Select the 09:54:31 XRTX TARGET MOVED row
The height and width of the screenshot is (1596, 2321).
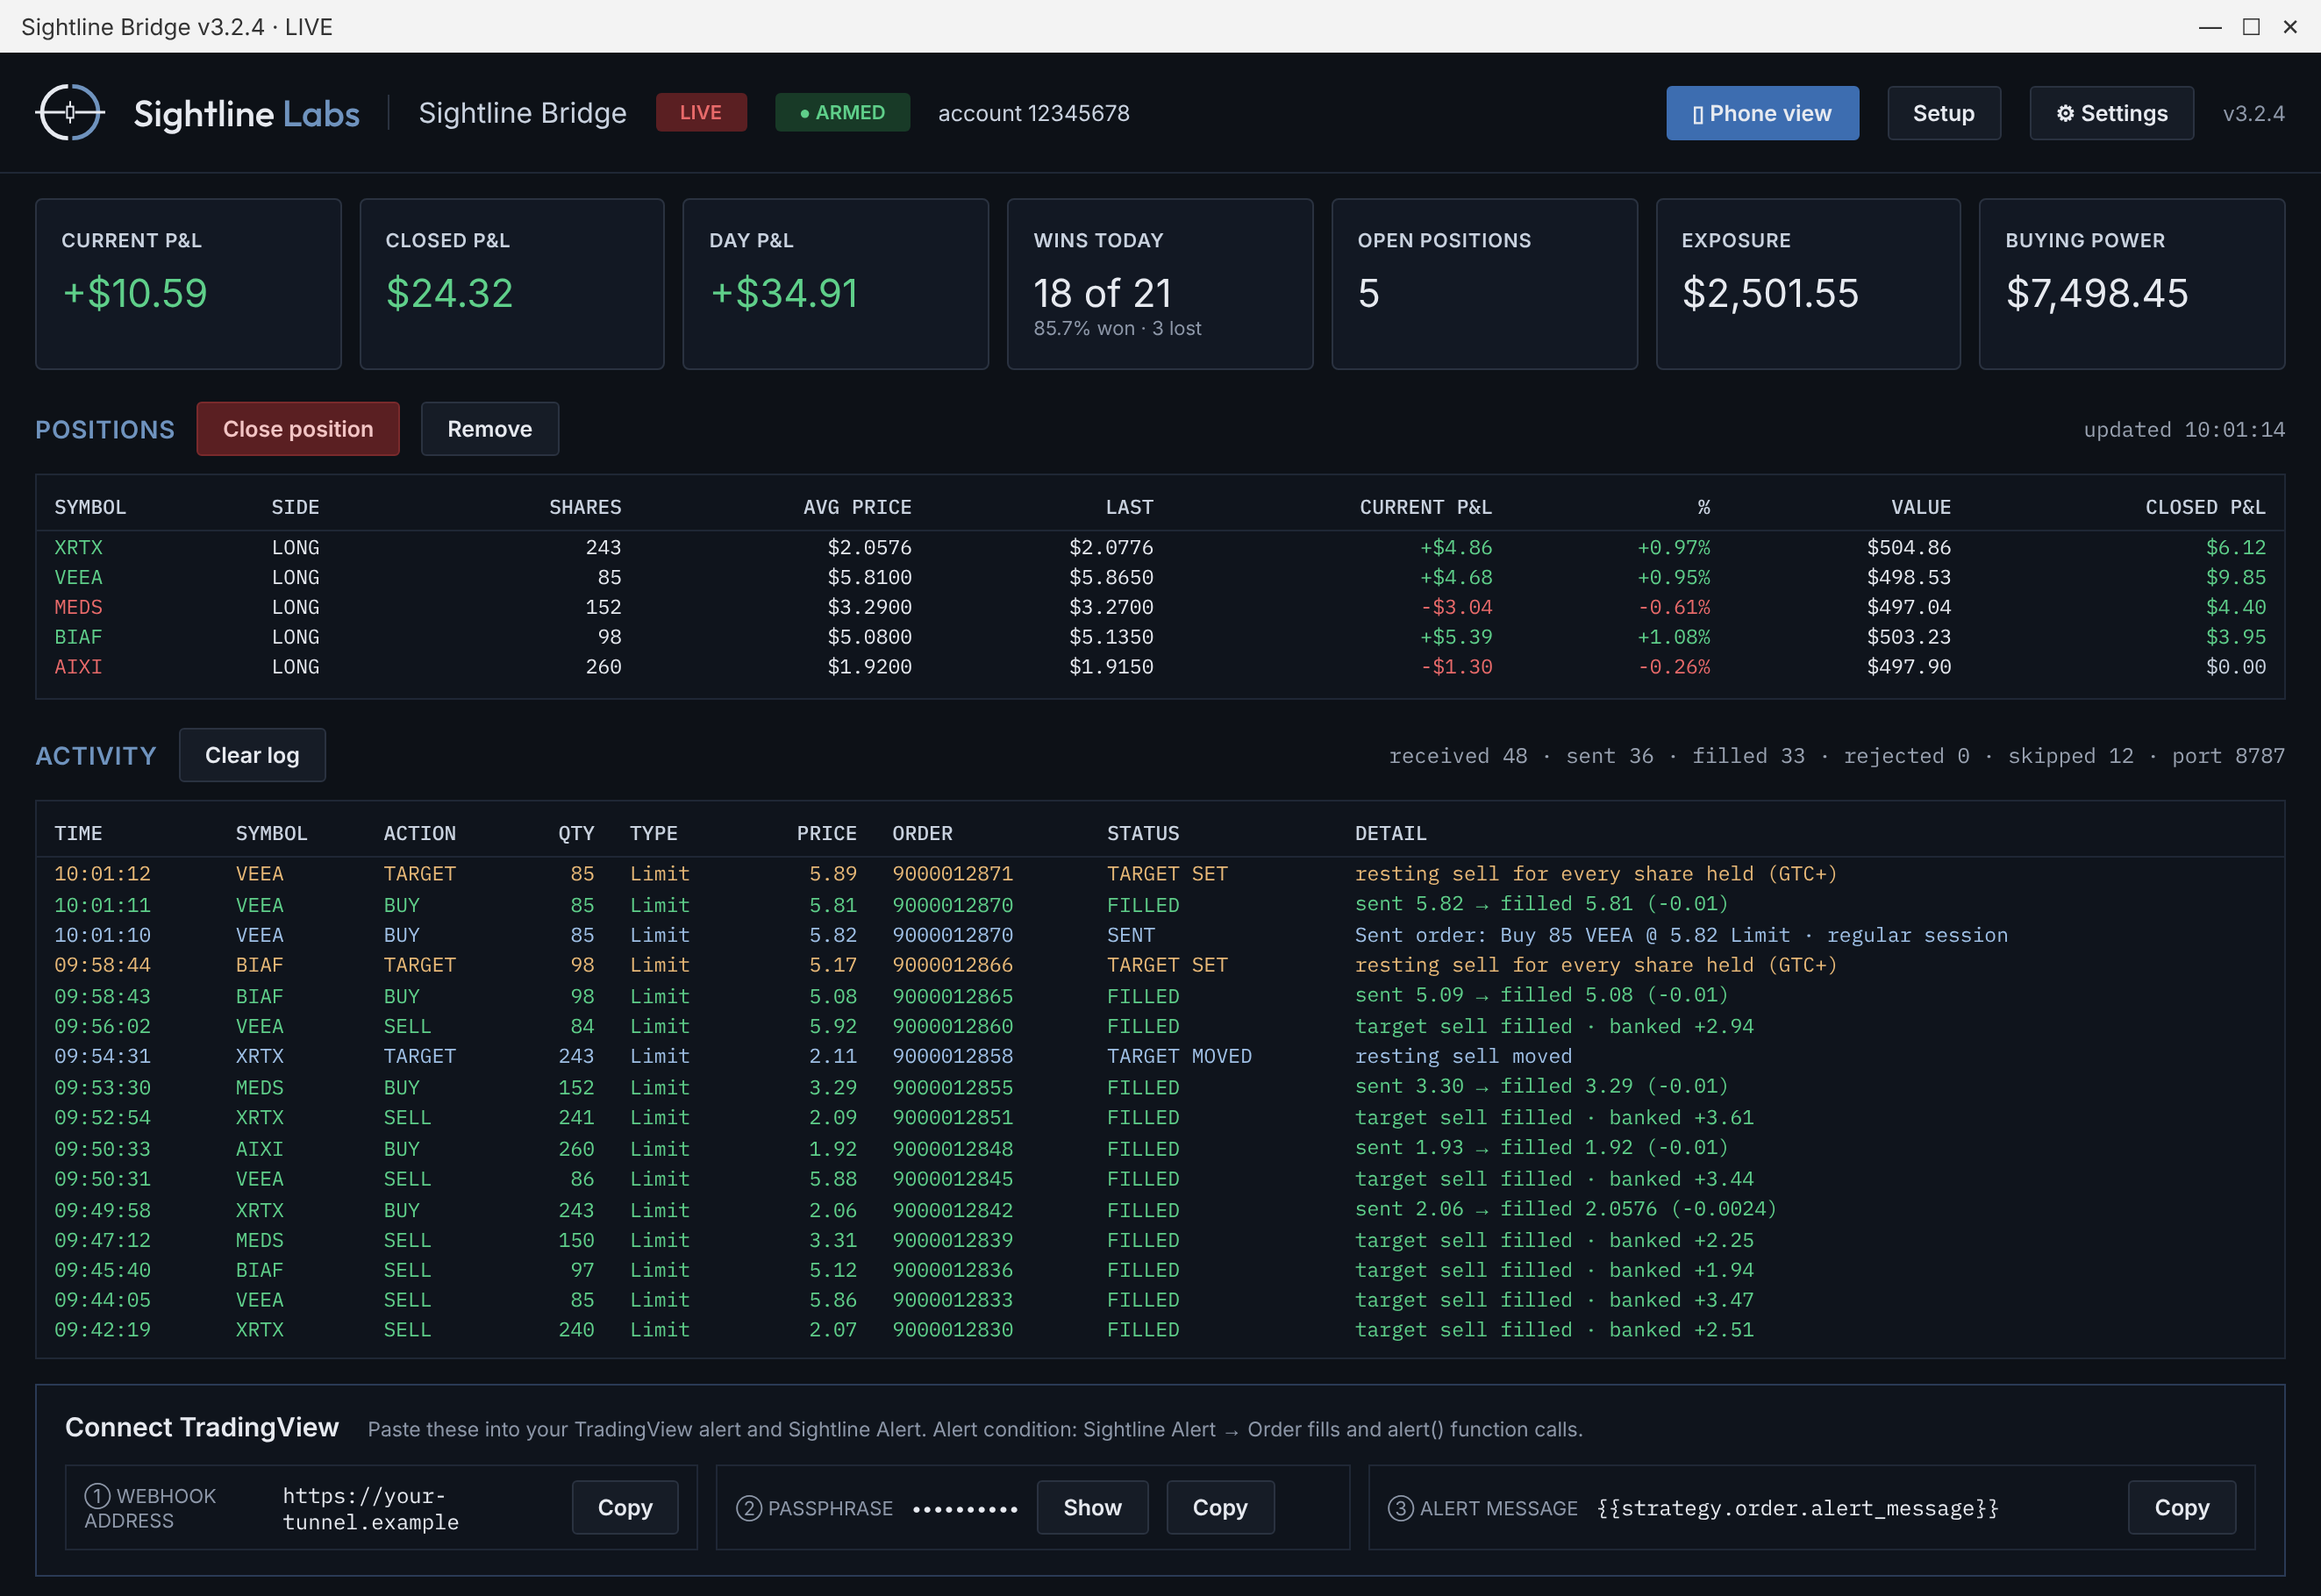(x=1160, y=1056)
